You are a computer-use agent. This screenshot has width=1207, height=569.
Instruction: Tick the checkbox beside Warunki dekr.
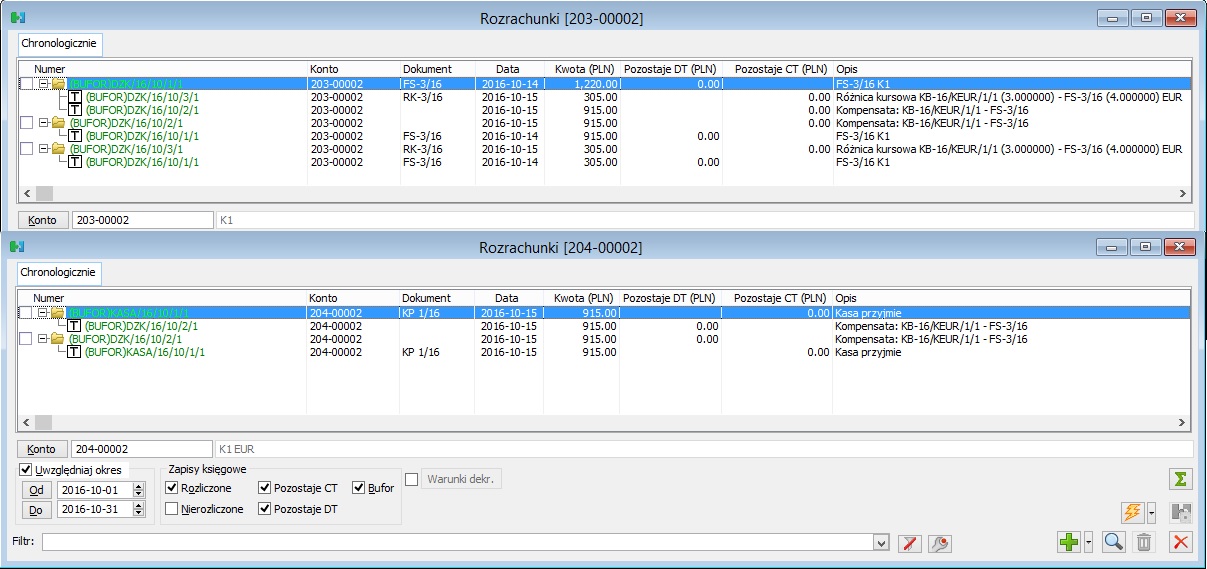tap(411, 479)
